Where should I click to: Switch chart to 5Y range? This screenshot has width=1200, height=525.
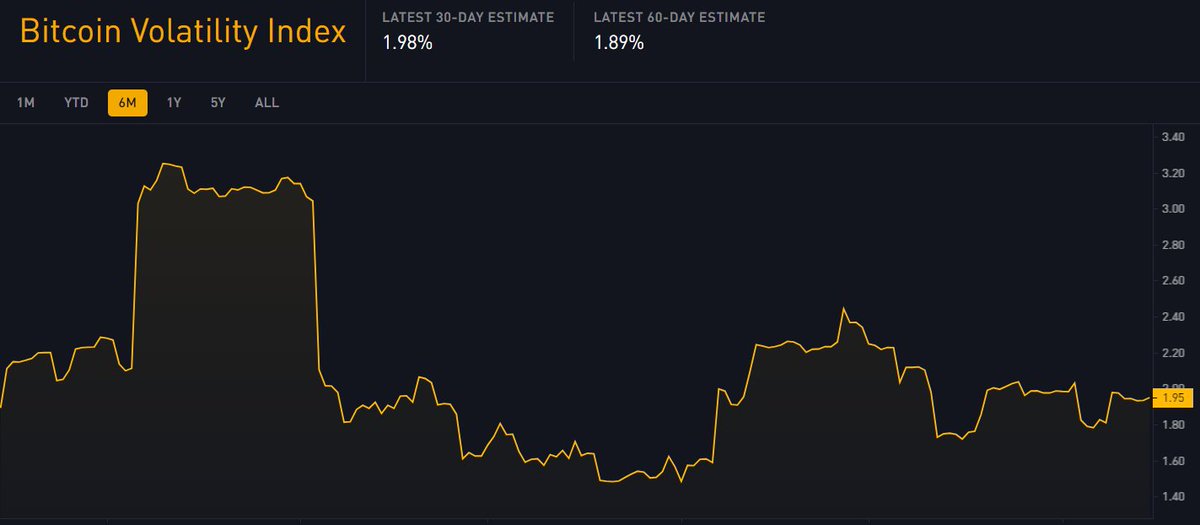point(218,103)
